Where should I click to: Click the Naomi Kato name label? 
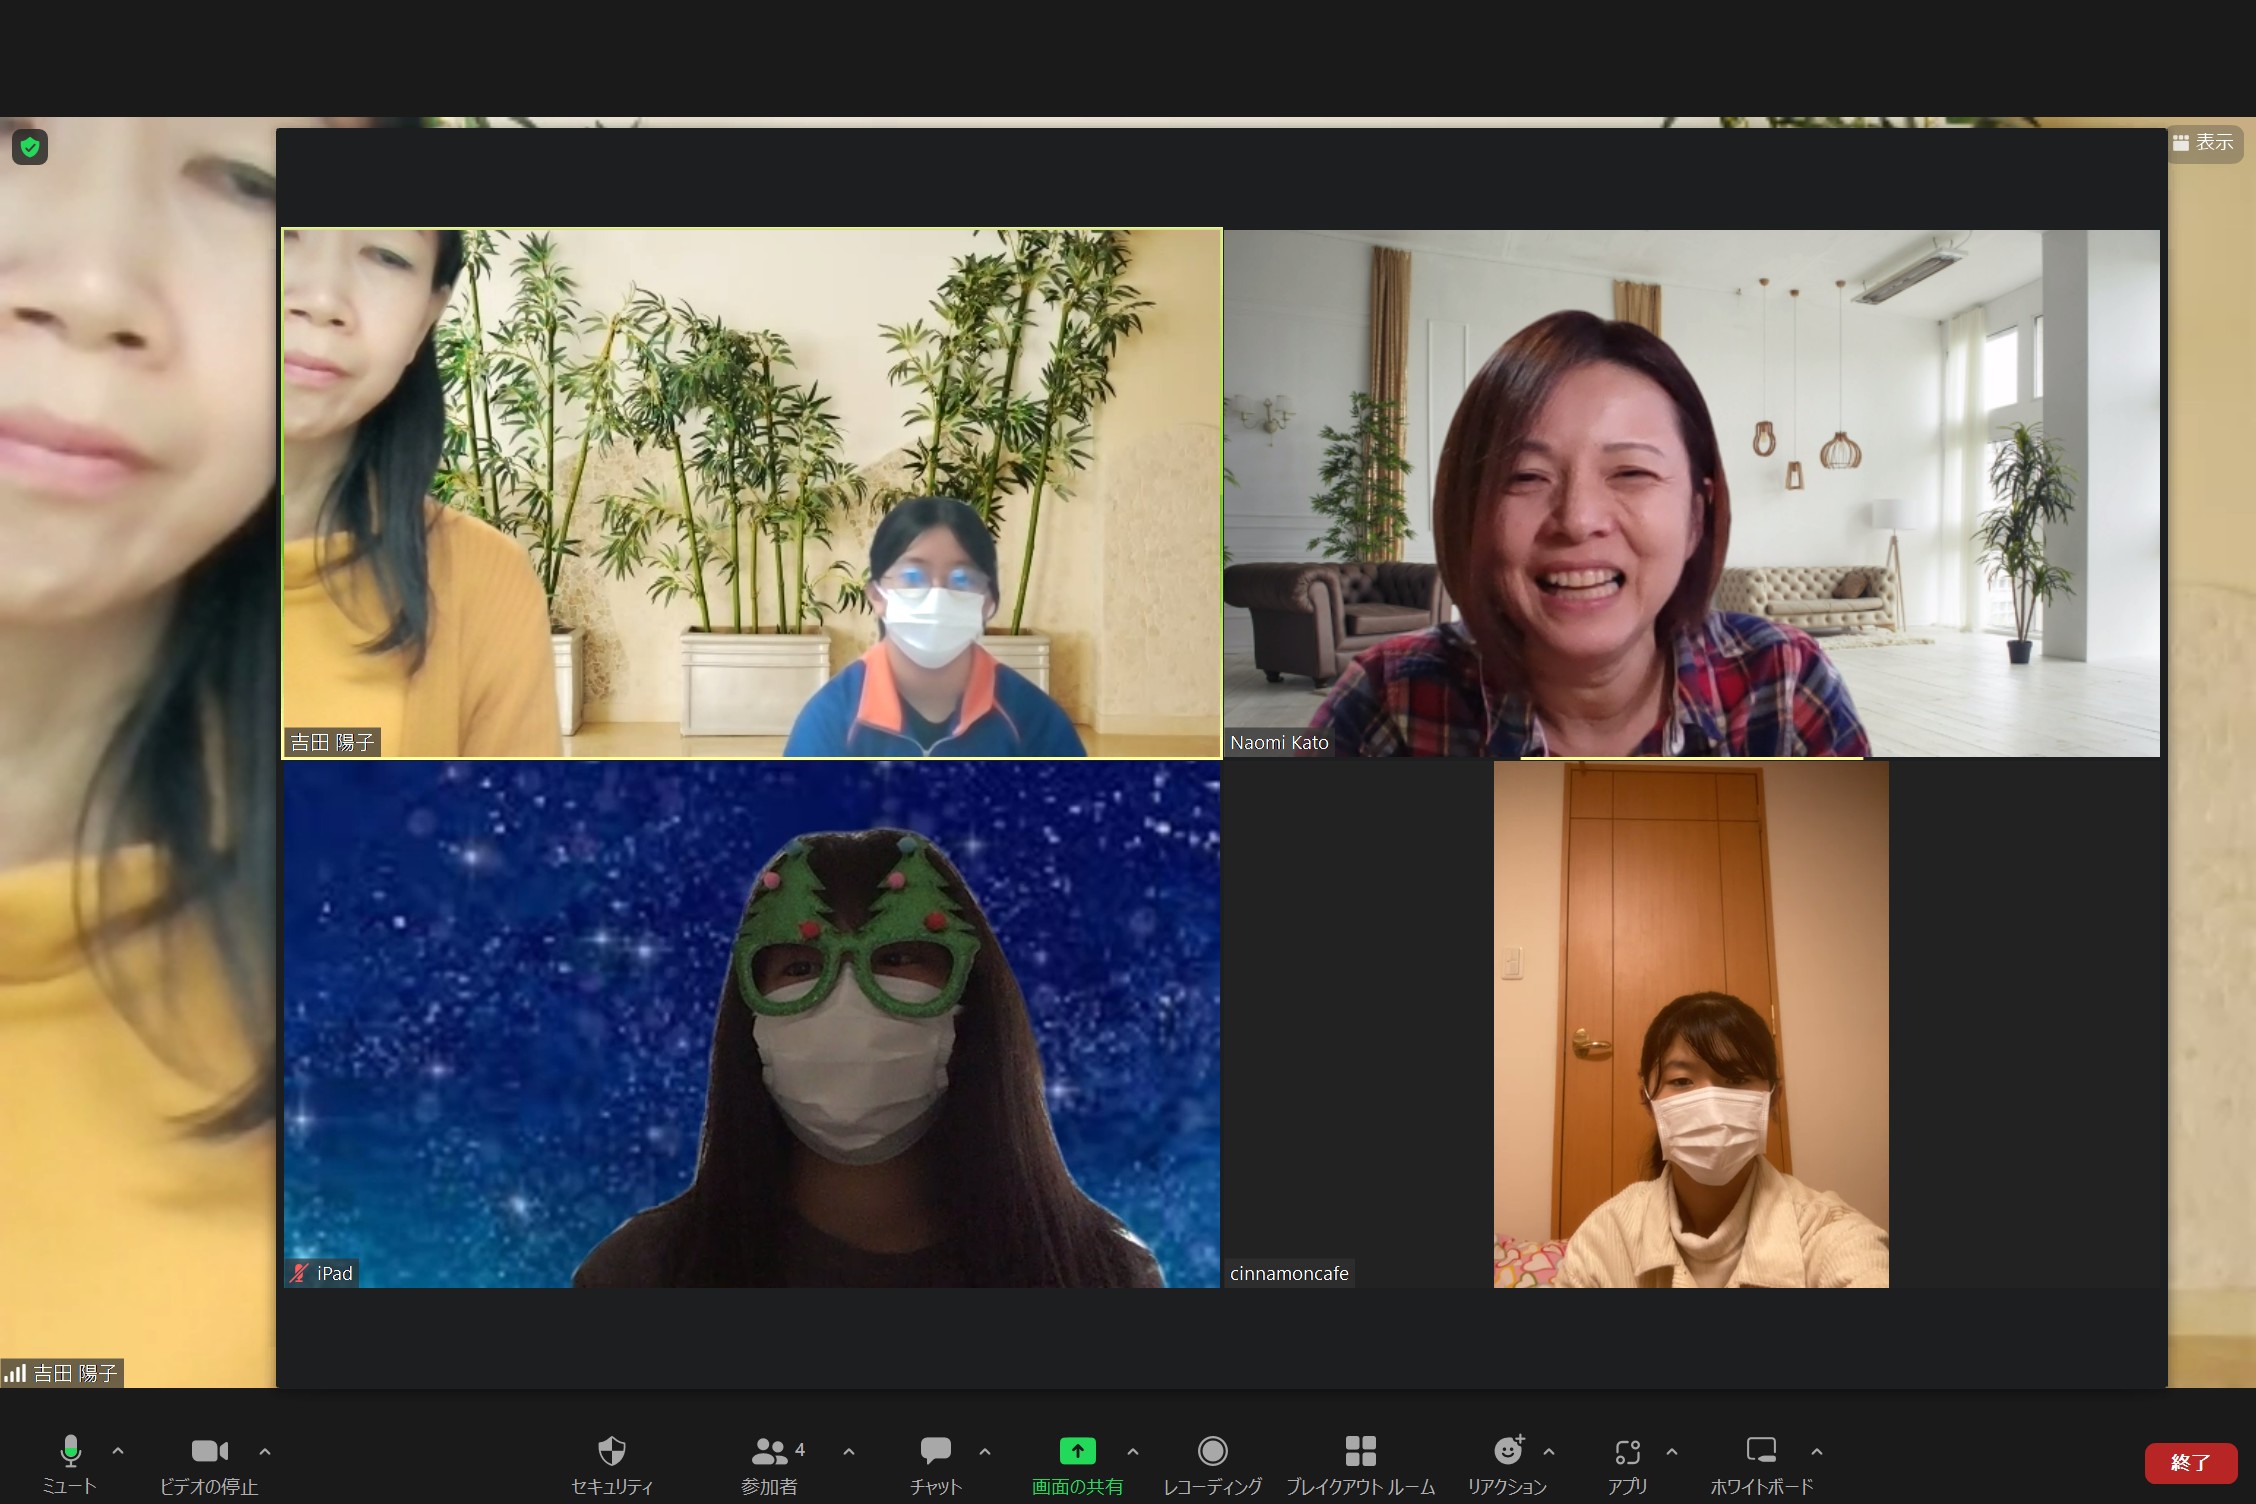tap(1279, 743)
